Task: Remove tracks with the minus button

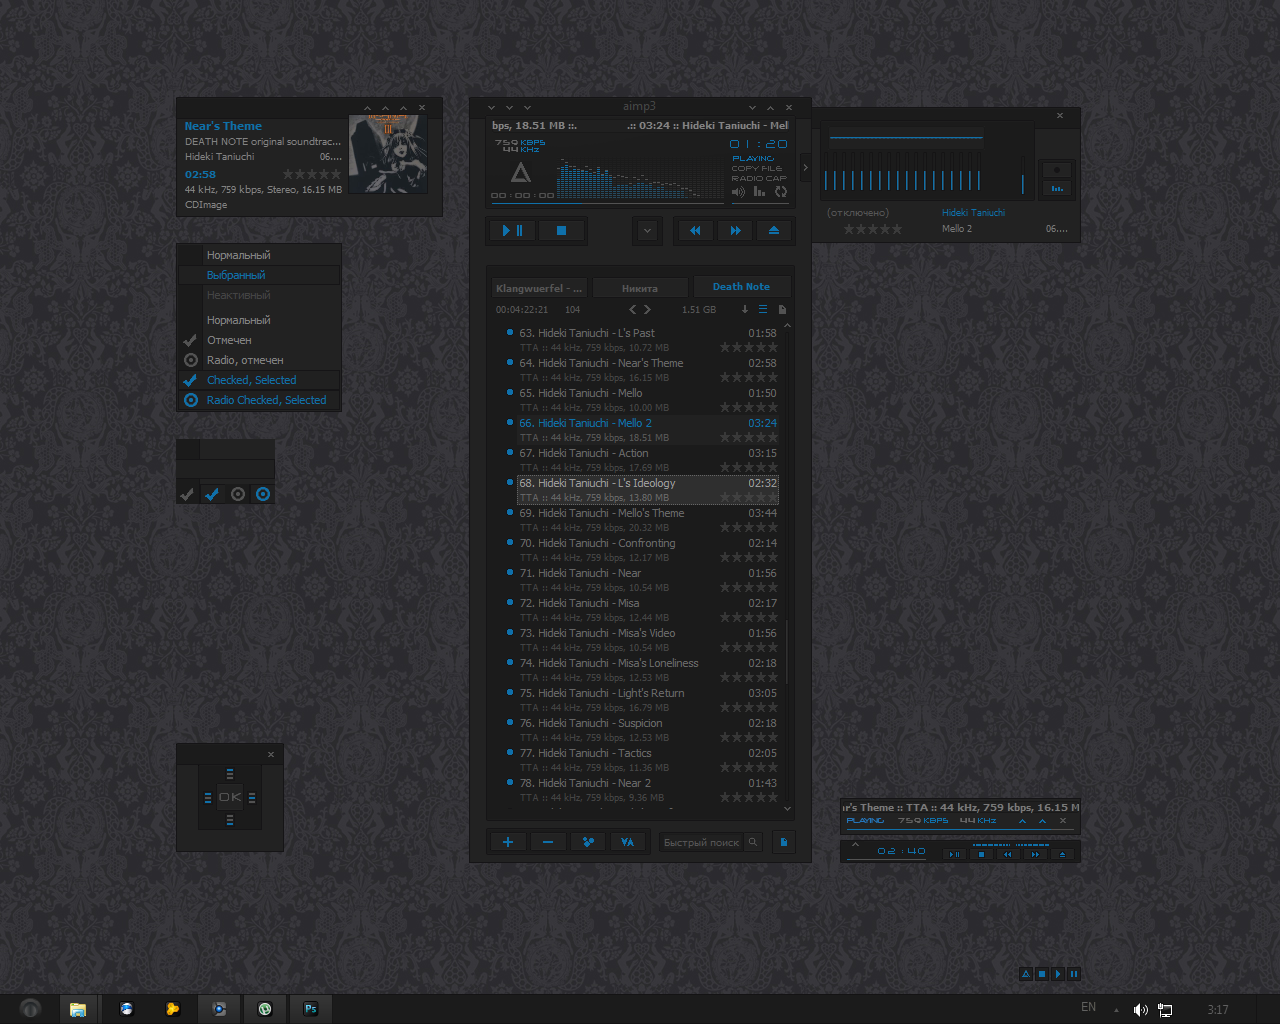Action: 548,842
